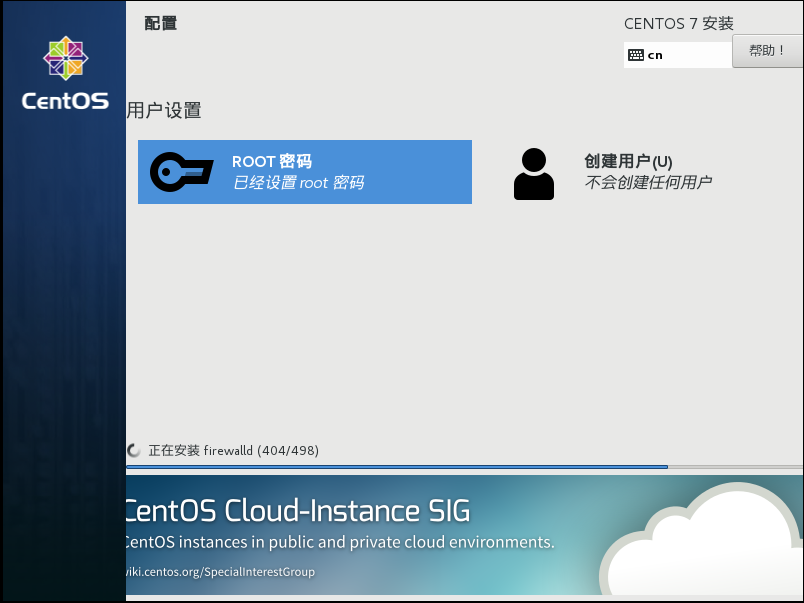804x603 pixels.
Task: Click the installation progress bar
Action: click(465, 467)
